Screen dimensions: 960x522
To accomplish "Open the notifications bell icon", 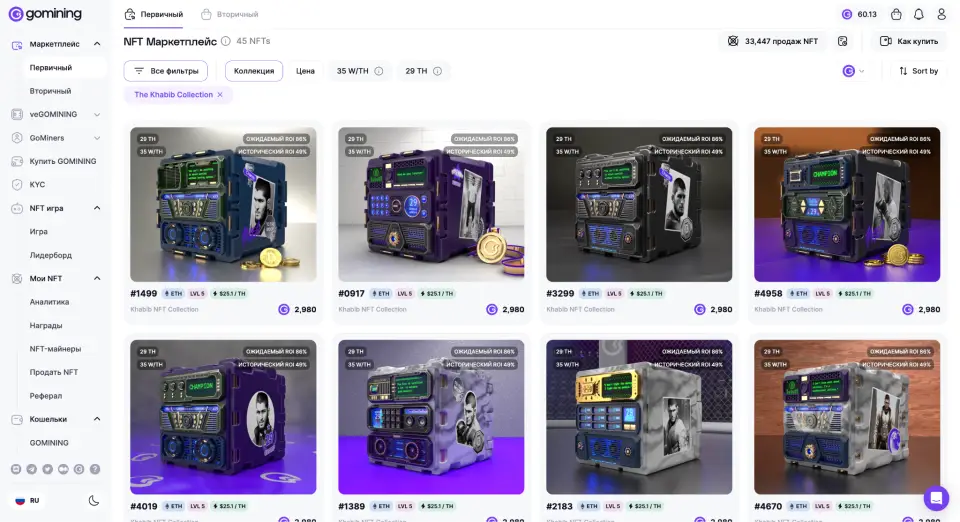I will (x=919, y=14).
